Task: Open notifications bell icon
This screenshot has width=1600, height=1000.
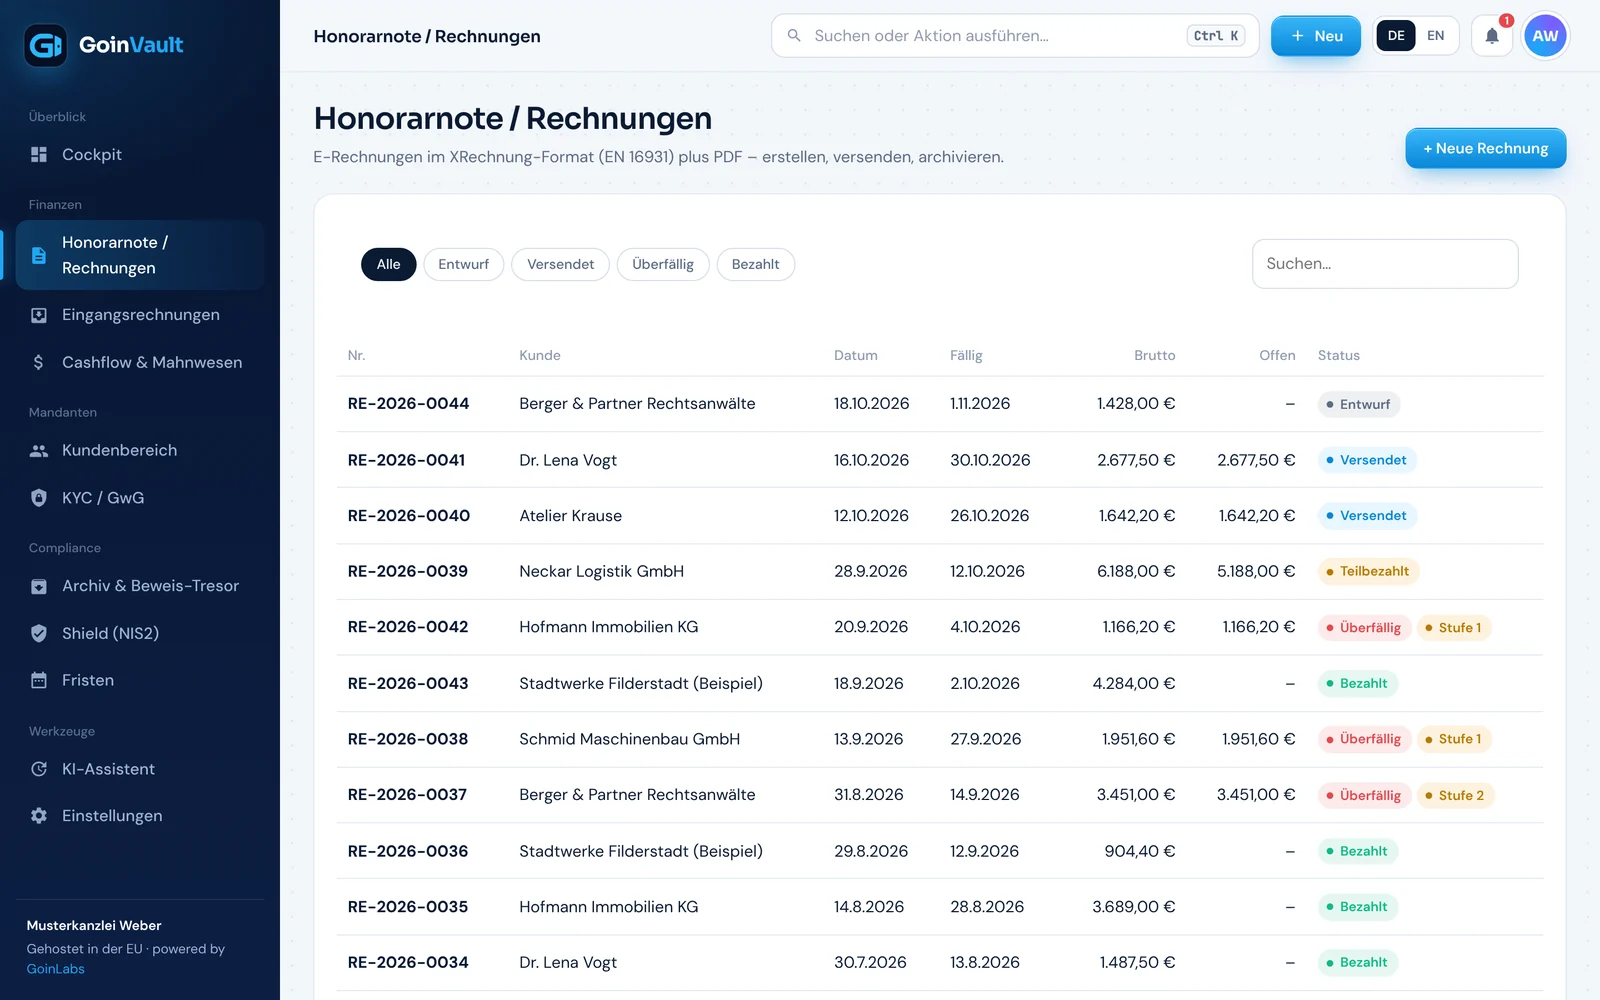Action: click(1492, 36)
